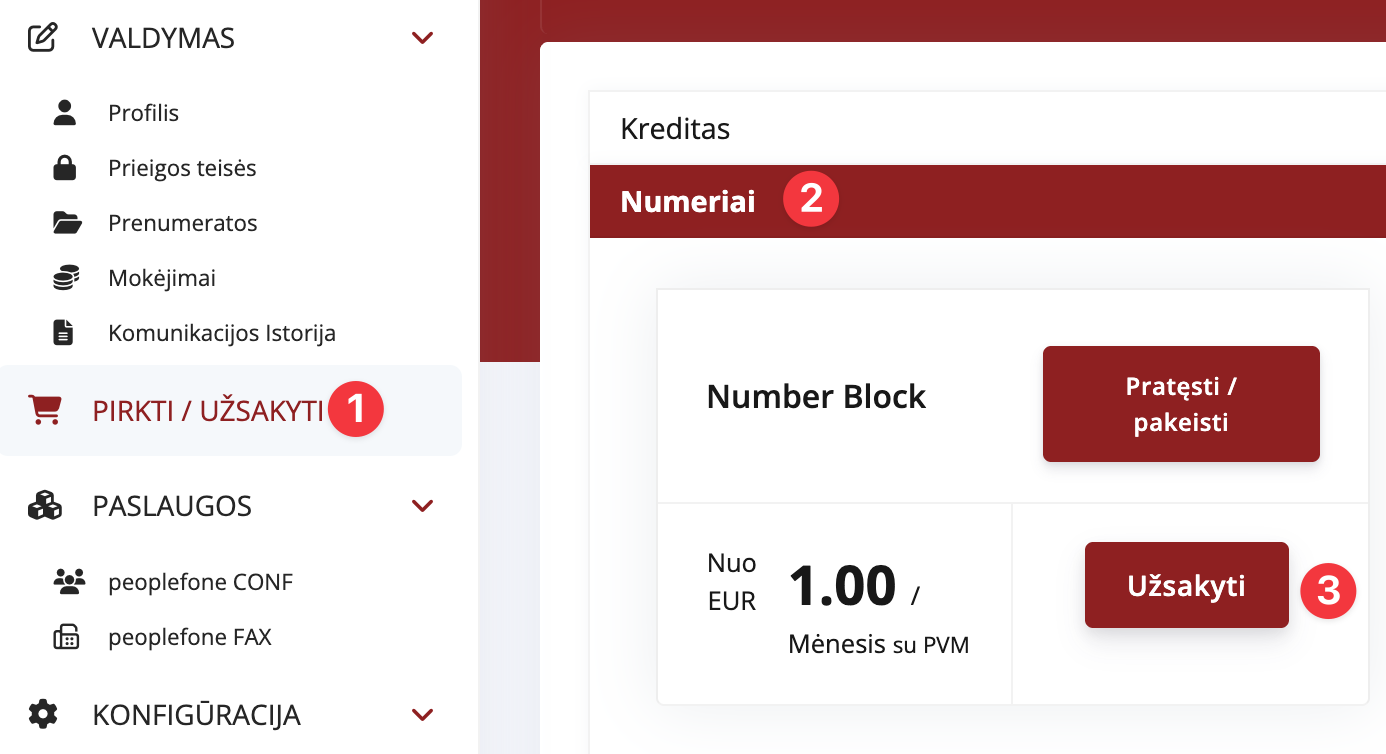Expand the KONFIGŪRACIJA section chevron
1386x754 pixels.
click(423, 715)
